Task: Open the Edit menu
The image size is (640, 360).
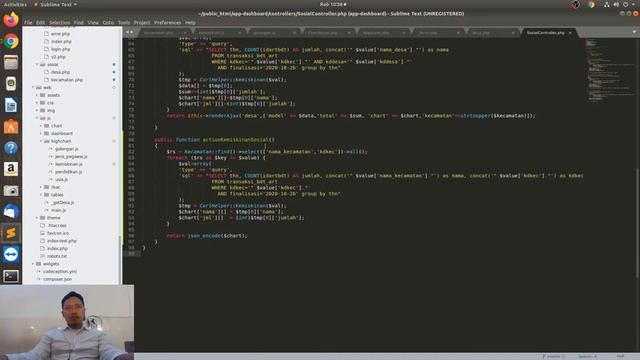Action: click(40, 22)
